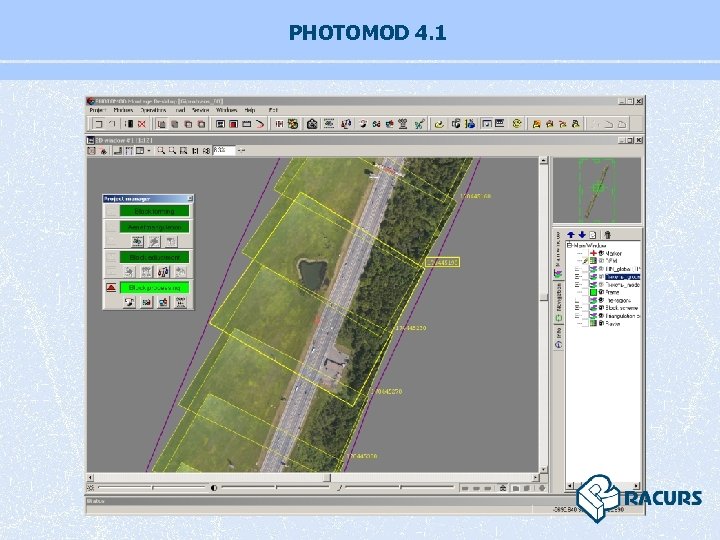Click the new document icon in layers panel
The width and height of the screenshot is (720, 540).
(x=593, y=235)
